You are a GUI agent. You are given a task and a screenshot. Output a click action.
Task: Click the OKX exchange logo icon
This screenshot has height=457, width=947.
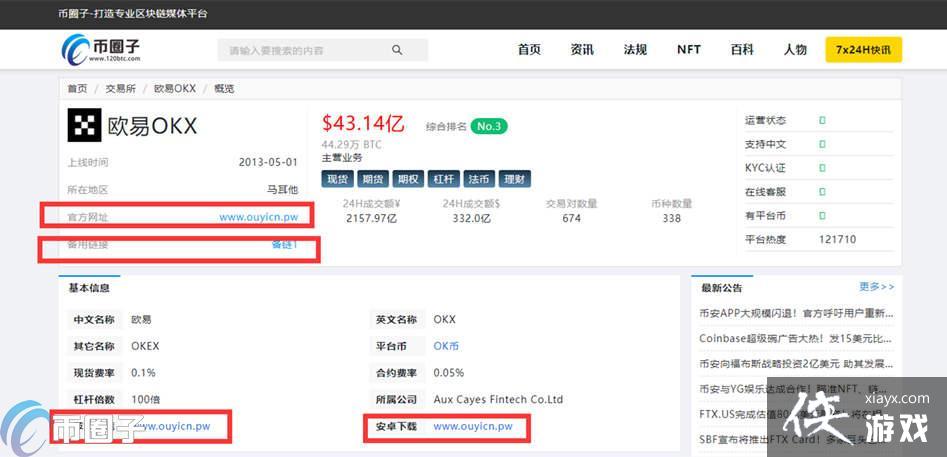84,125
